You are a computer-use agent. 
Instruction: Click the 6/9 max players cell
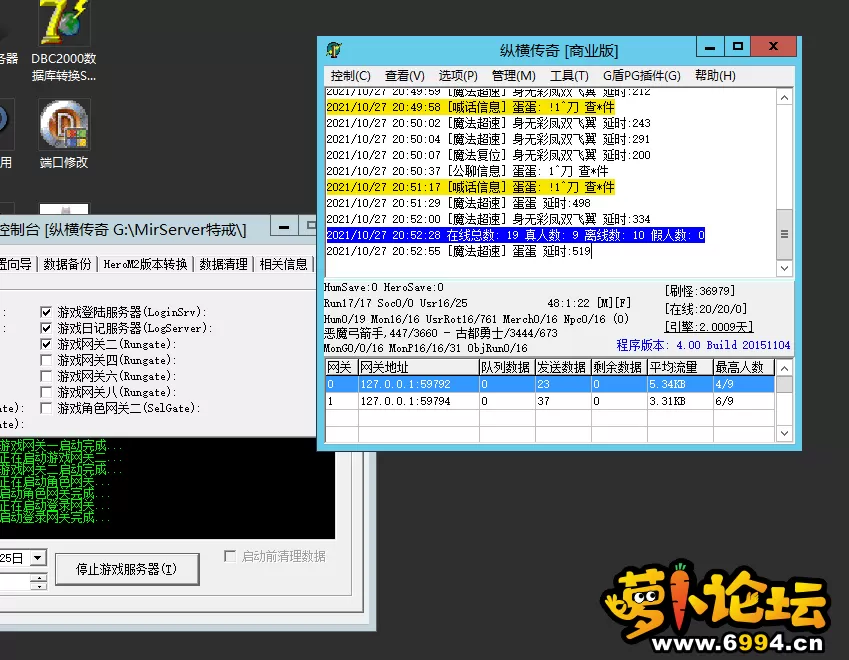743,401
